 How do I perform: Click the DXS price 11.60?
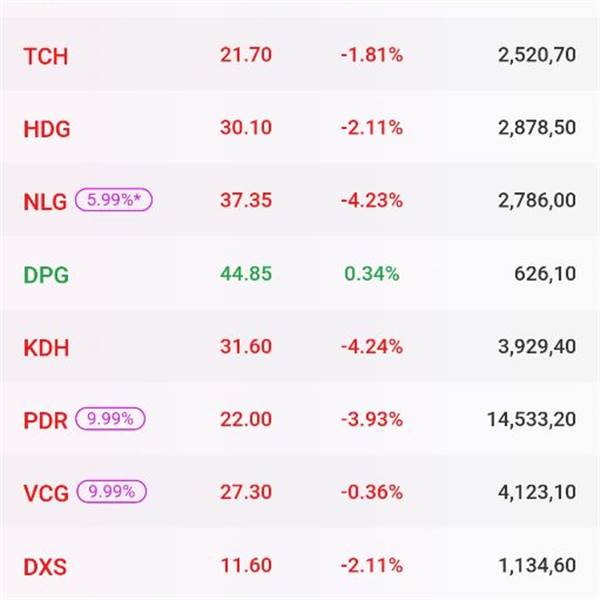[245, 566]
